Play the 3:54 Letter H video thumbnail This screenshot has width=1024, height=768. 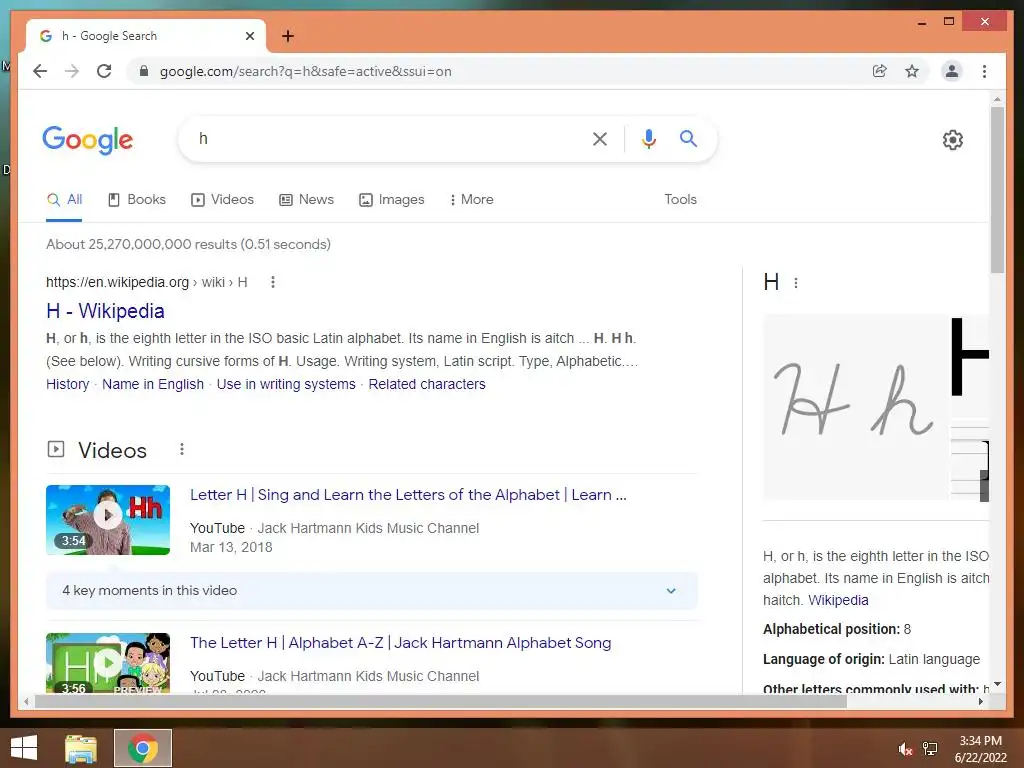[108, 520]
